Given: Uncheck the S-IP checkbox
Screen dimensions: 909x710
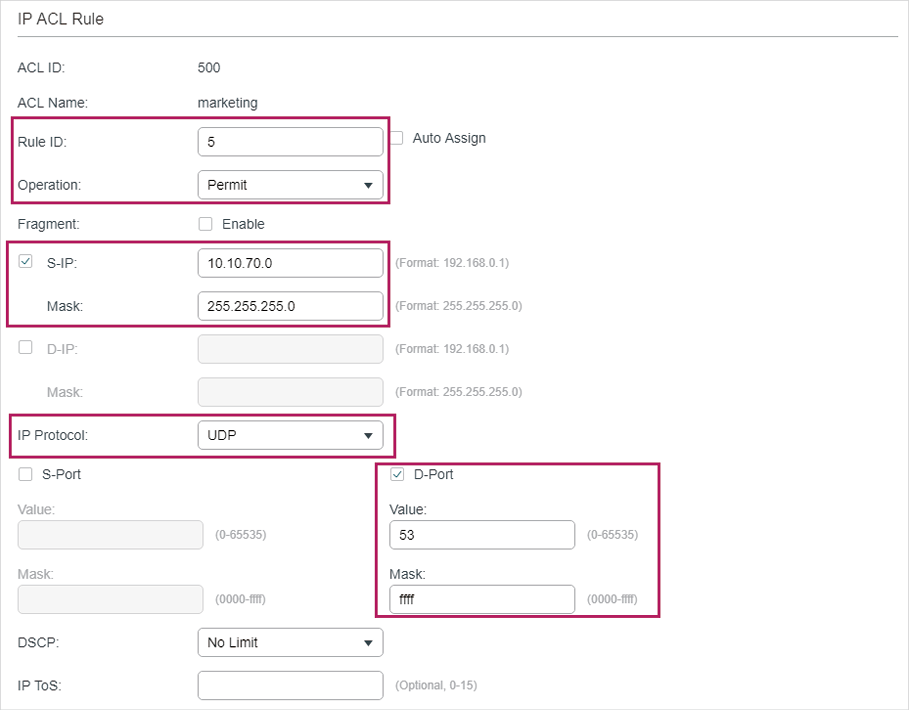Looking at the screenshot, I should (x=26, y=262).
